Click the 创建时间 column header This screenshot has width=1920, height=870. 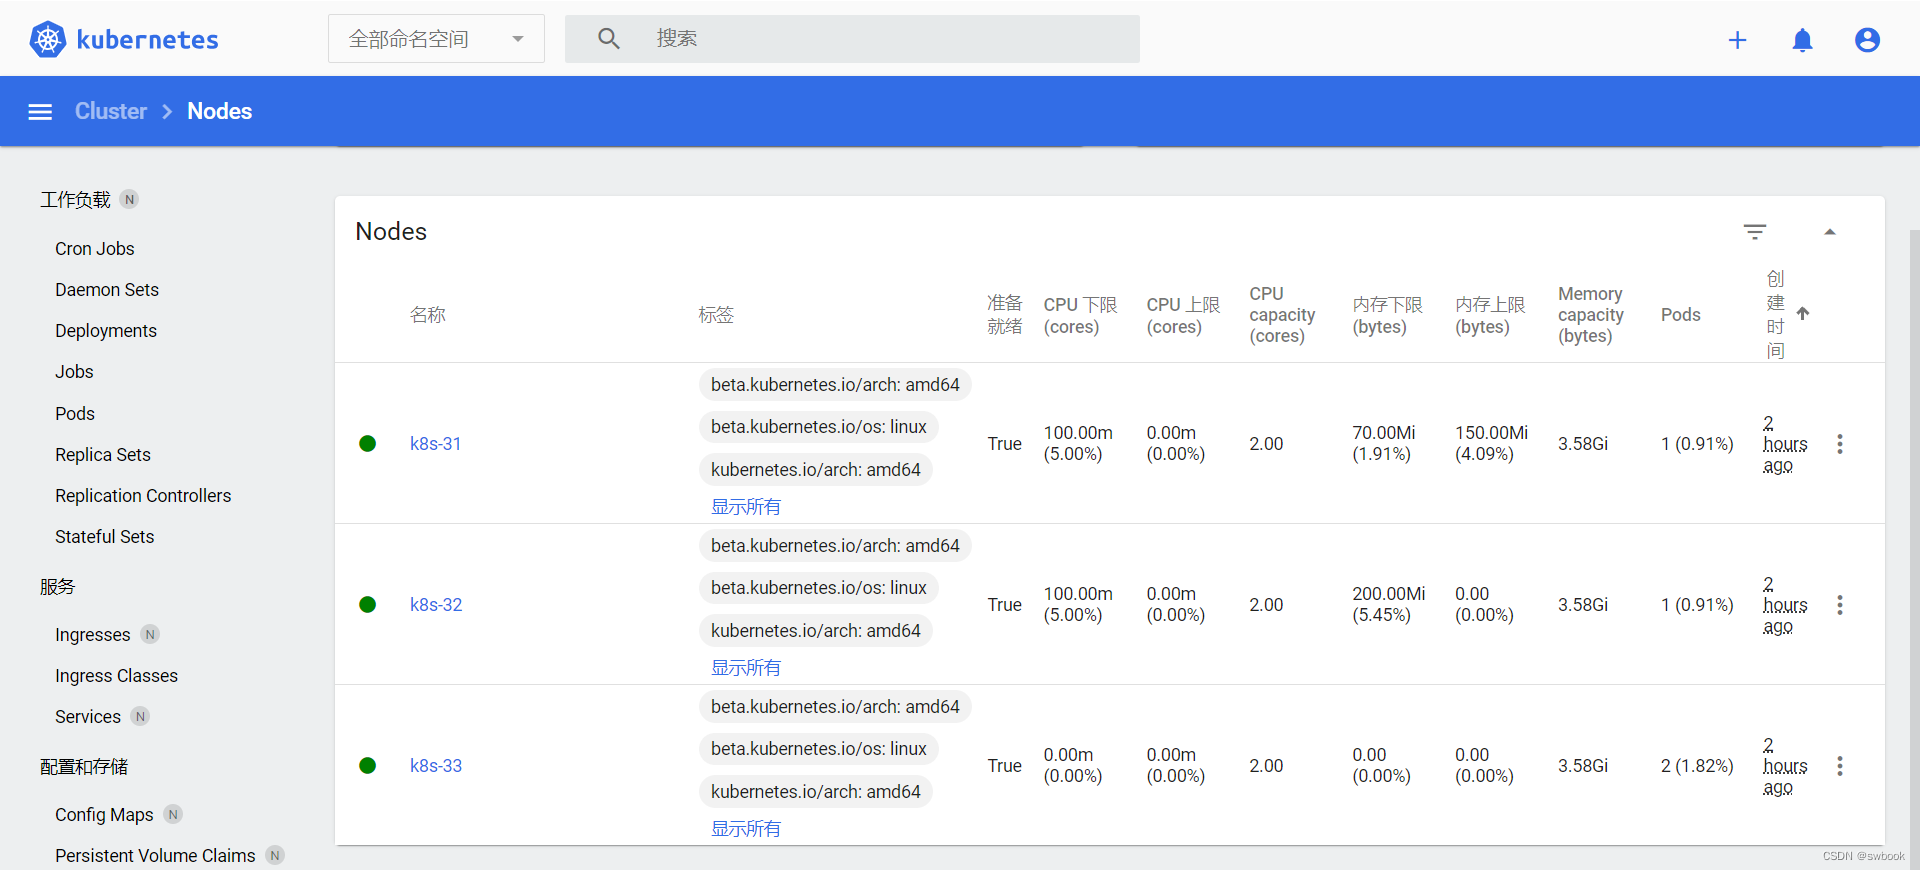pos(1776,314)
